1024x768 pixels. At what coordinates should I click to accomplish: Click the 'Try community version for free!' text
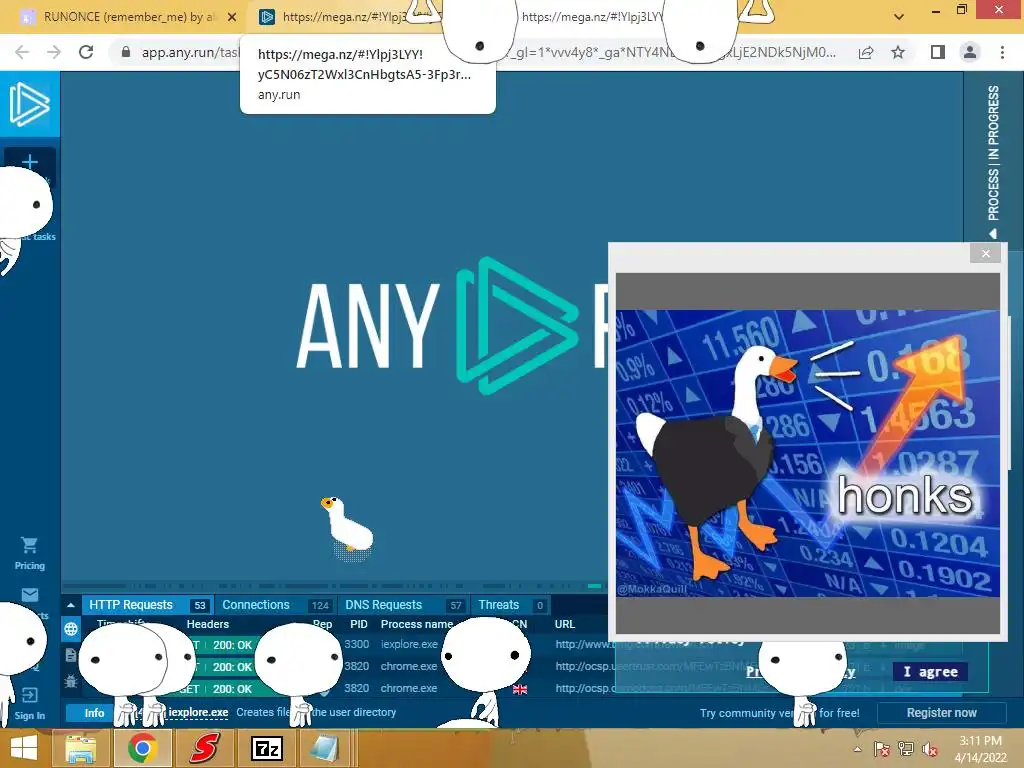pyautogui.click(x=779, y=712)
